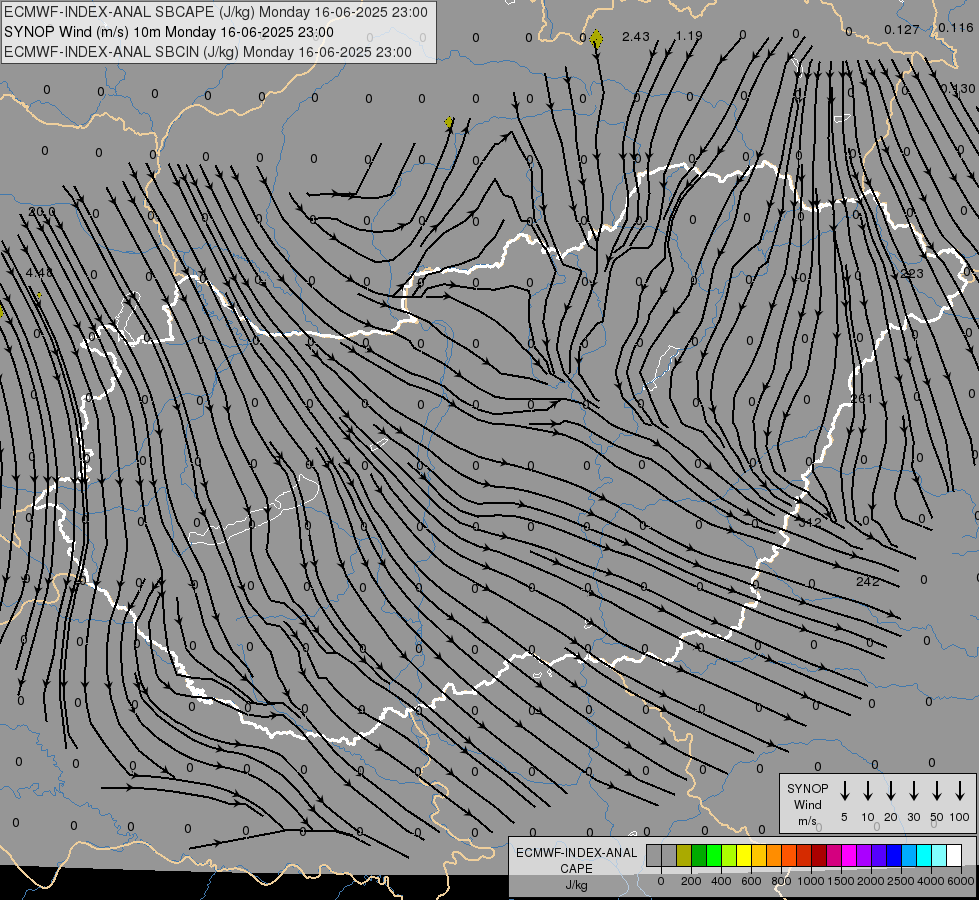Image resolution: width=979 pixels, height=900 pixels.
Task: Click the map value 0.127
Action: tap(902, 29)
